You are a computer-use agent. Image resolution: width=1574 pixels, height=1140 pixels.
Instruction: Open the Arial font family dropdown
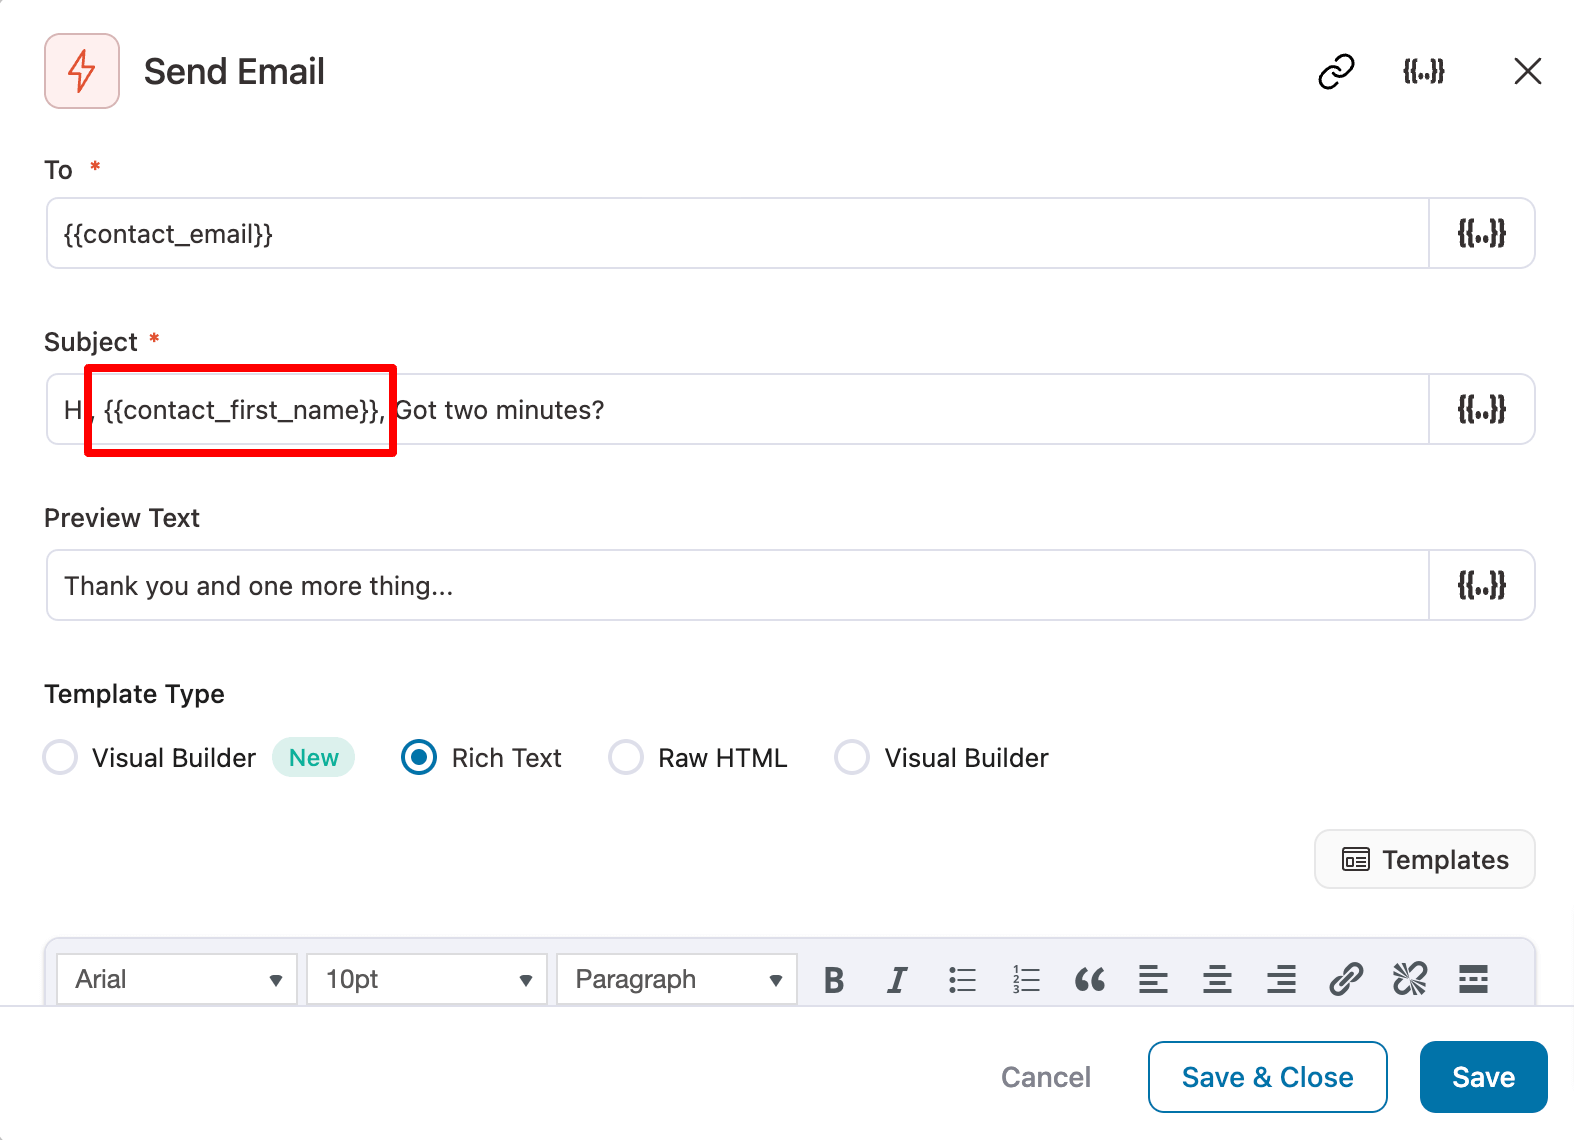177,979
